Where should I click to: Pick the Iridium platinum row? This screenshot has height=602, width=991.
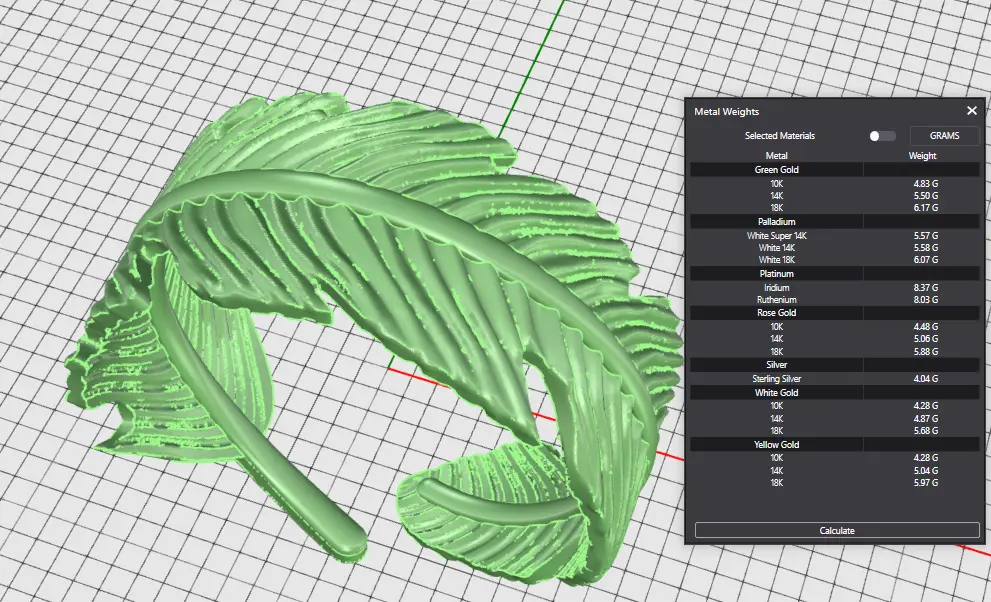776,288
